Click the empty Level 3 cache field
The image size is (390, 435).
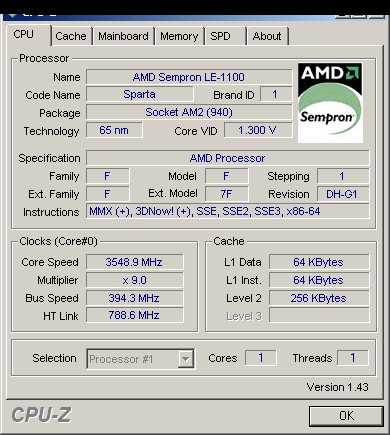click(x=319, y=315)
